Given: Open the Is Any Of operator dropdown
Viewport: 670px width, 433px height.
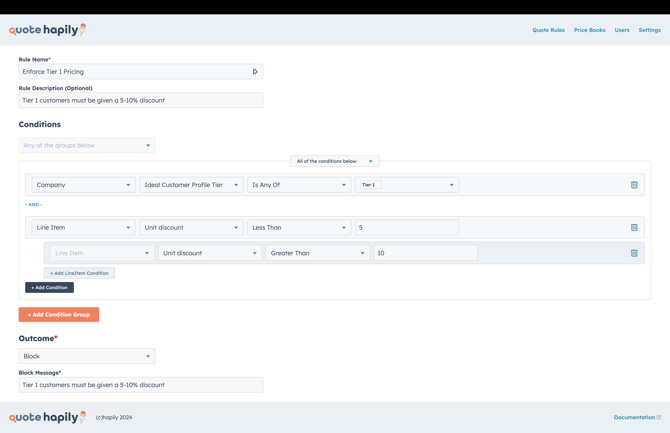Looking at the screenshot, I should tap(299, 185).
